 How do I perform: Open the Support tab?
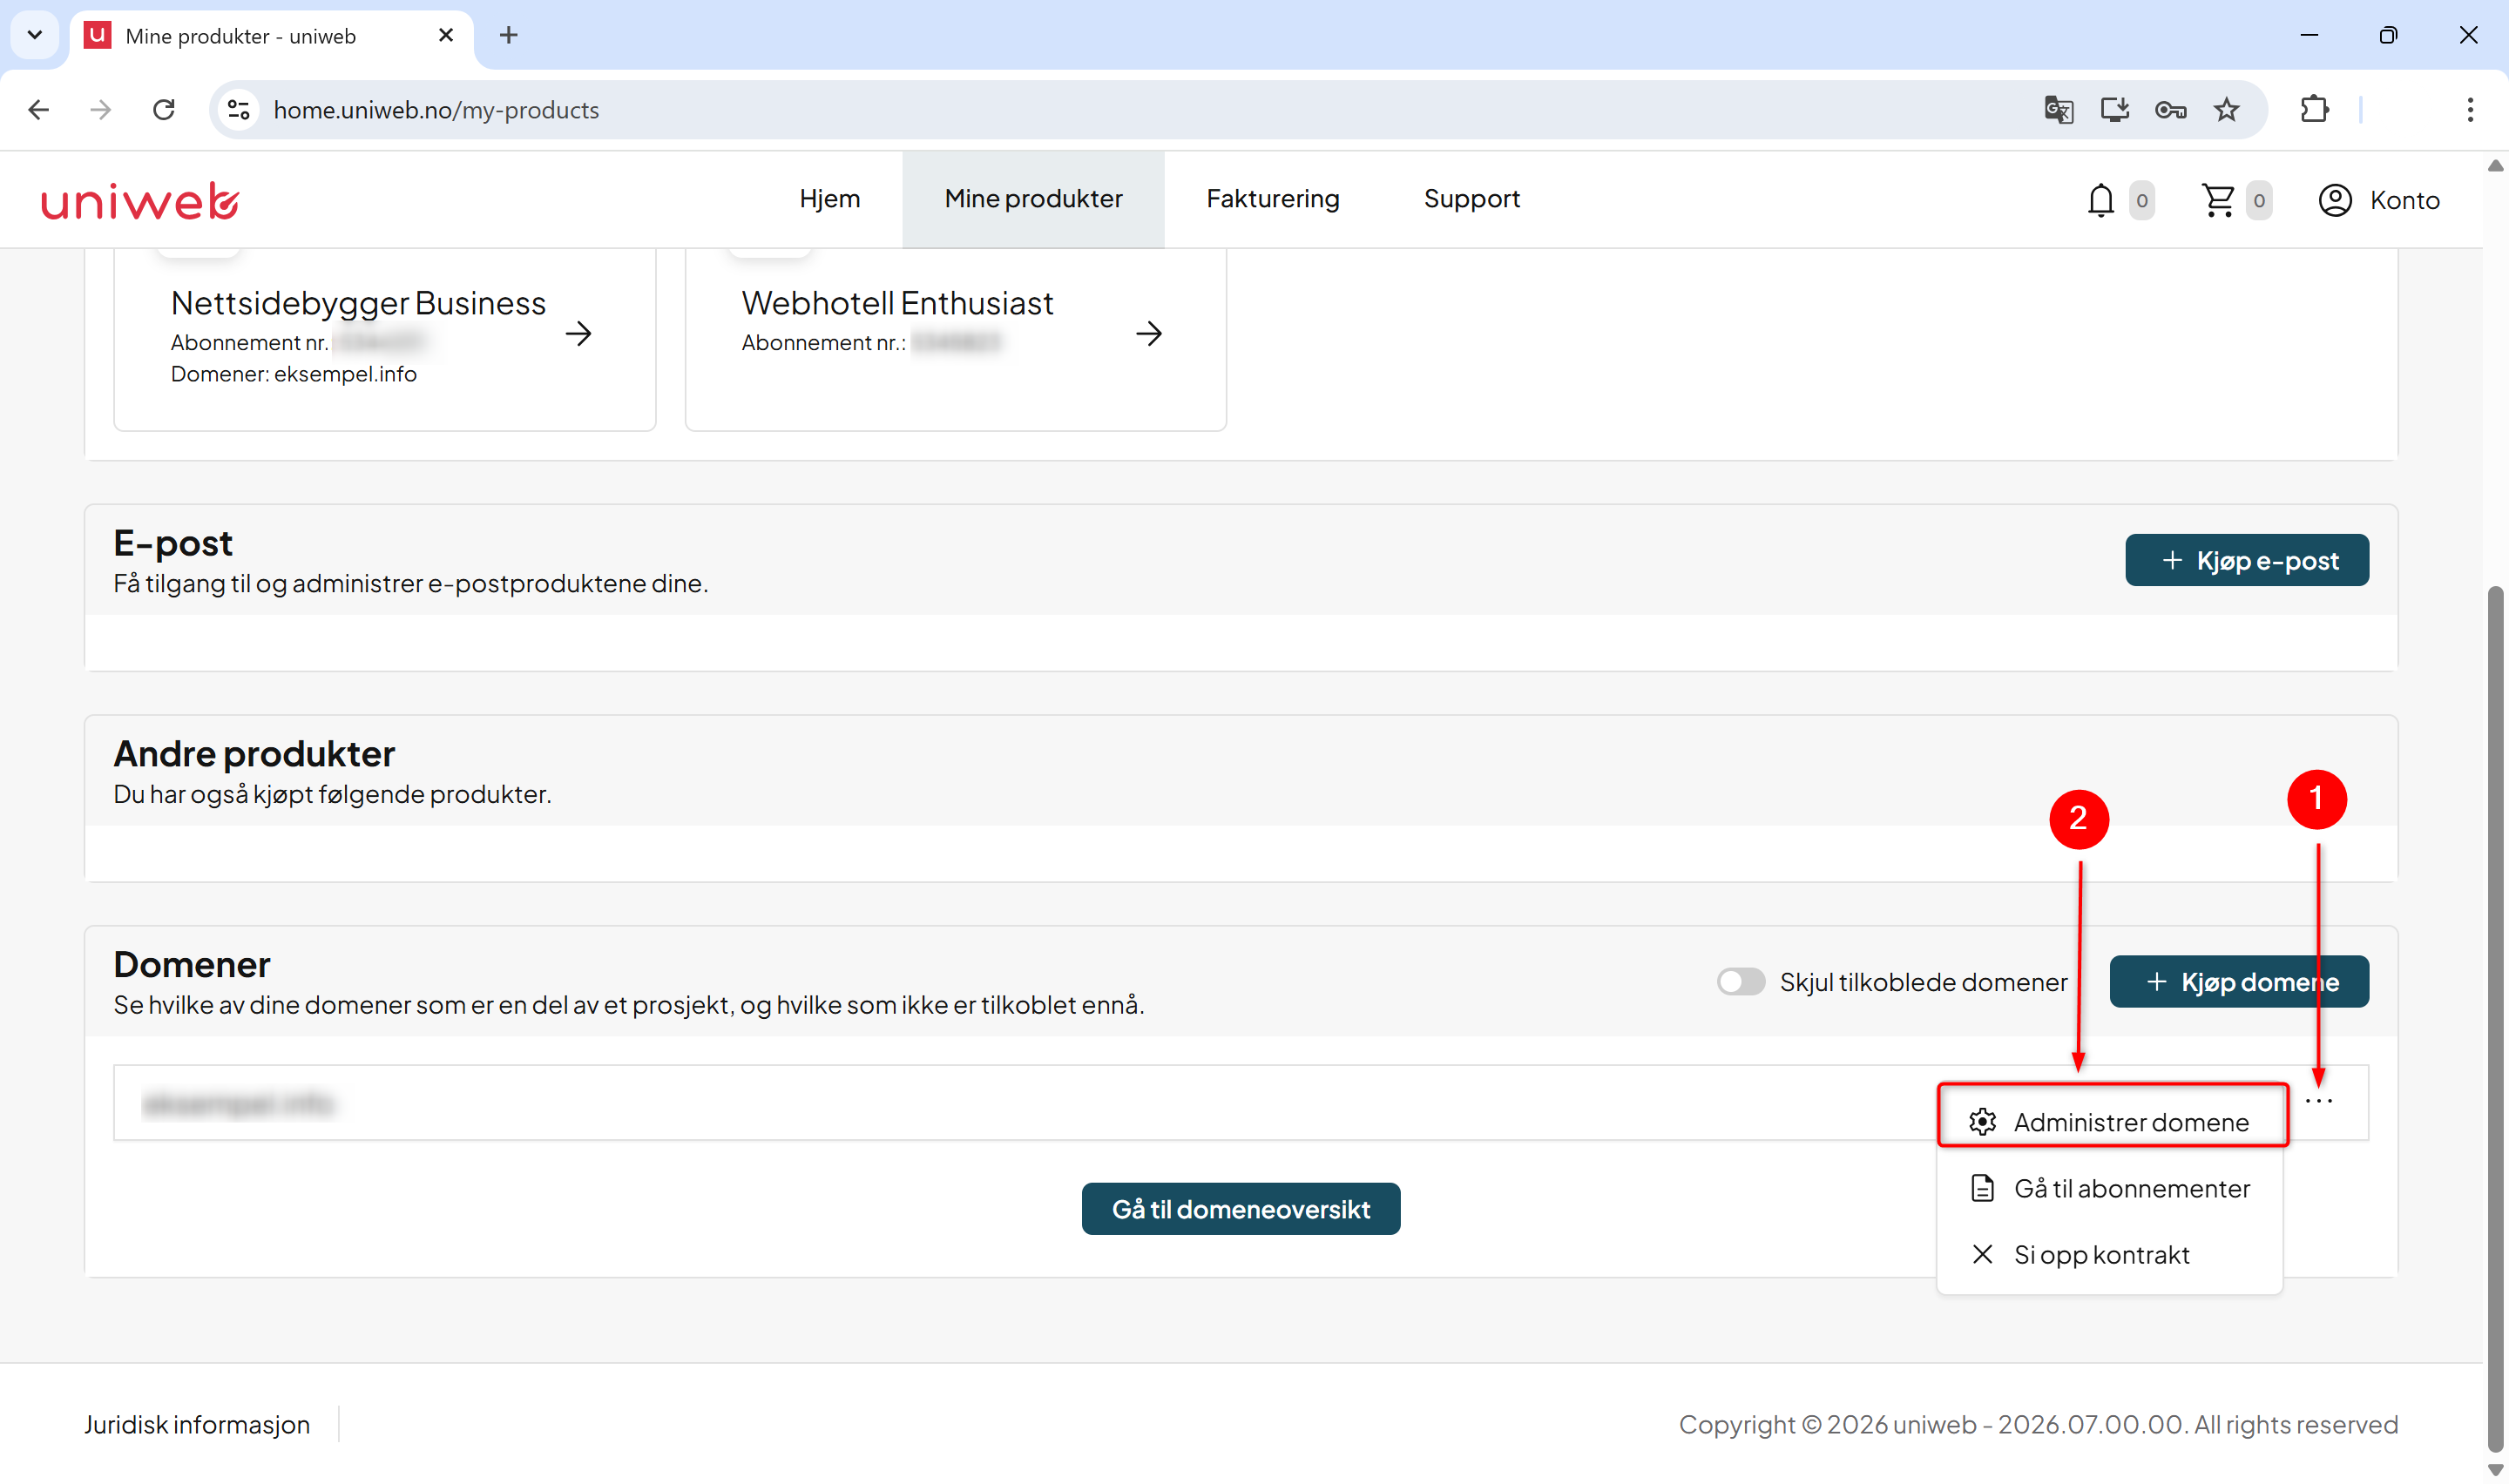pyautogui.click(x=1471, y=199)
